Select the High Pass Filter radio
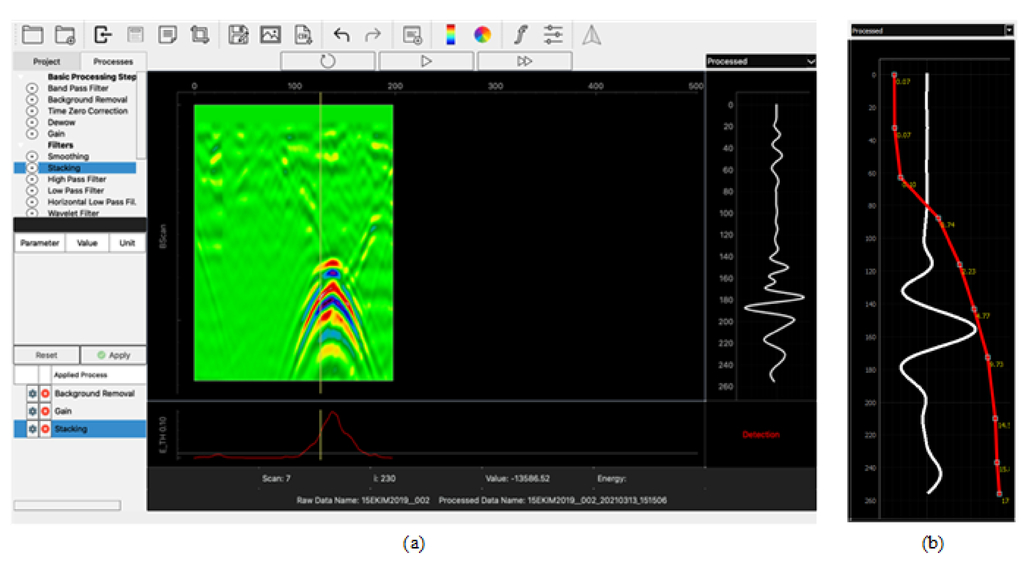Image resolution: width=1030 pixels, height=566 pixels. [x=32, y=179]
